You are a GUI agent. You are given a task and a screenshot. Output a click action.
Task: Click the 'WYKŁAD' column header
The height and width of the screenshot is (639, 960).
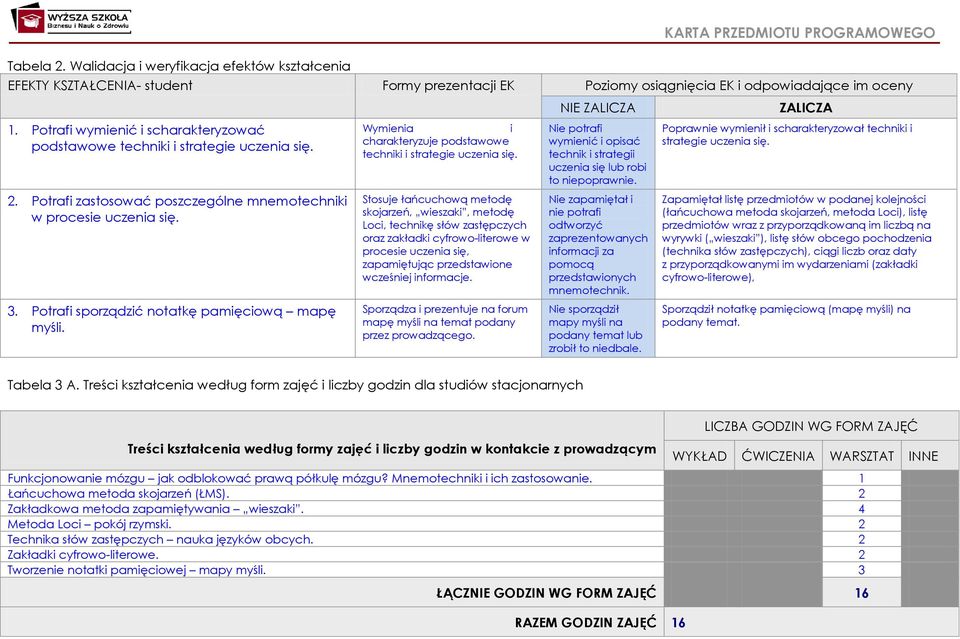coord(699,456)
